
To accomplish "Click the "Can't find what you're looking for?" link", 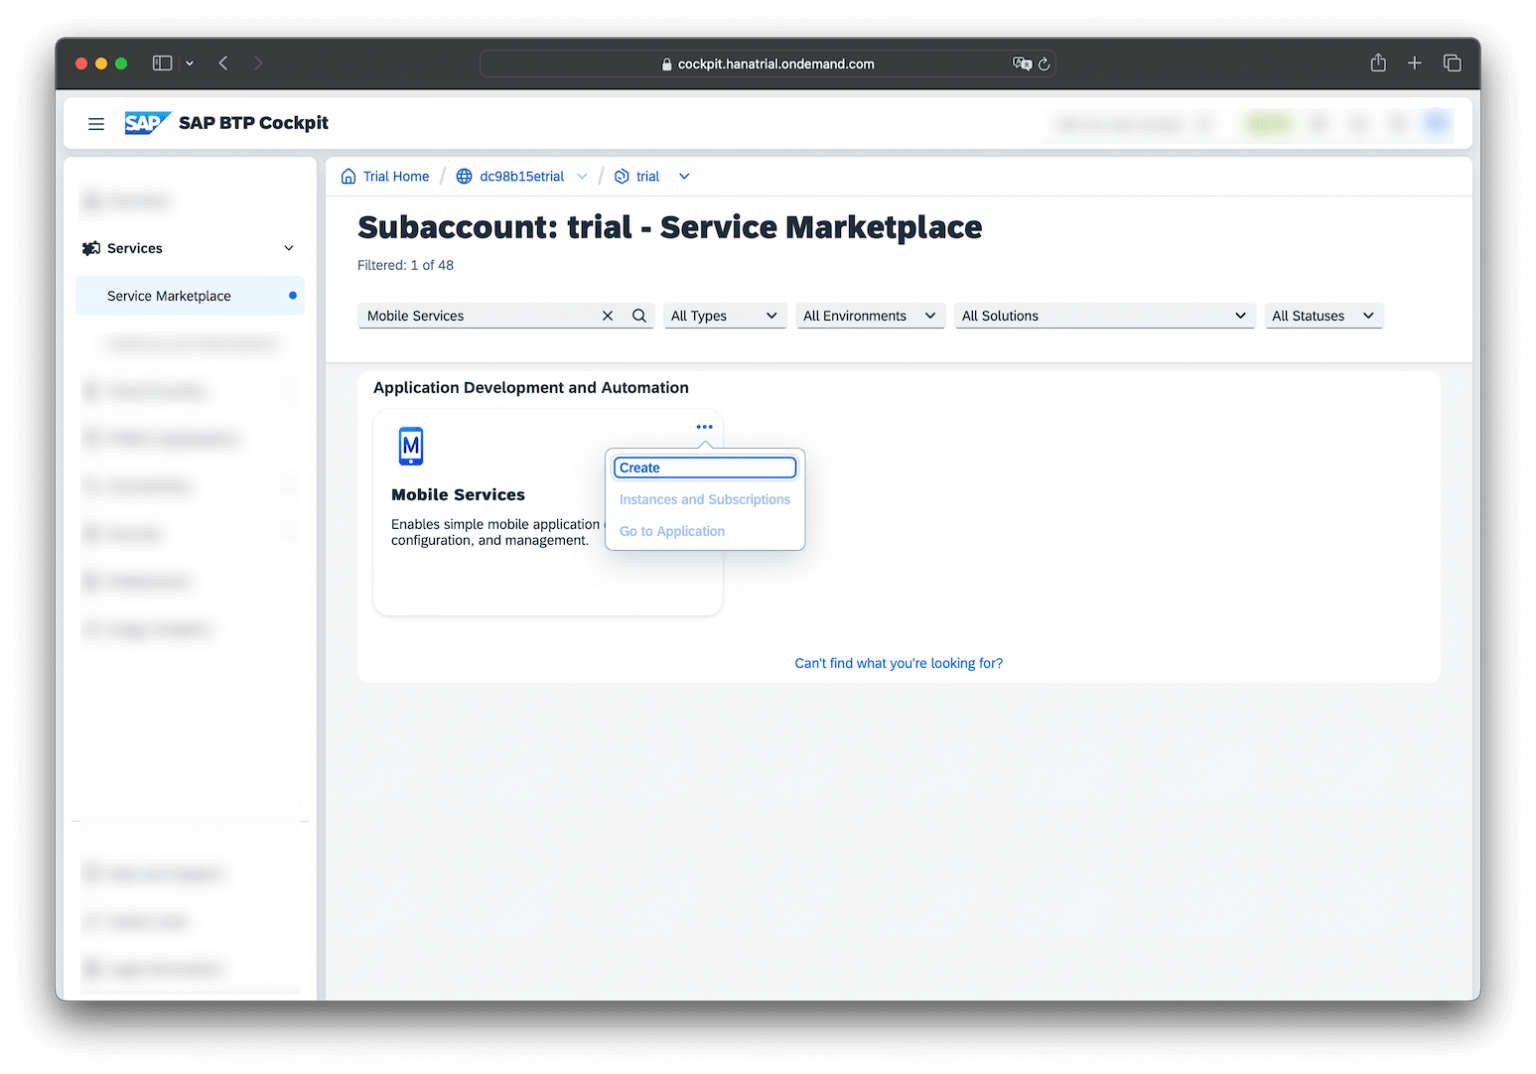I will [x=897, y=663].
